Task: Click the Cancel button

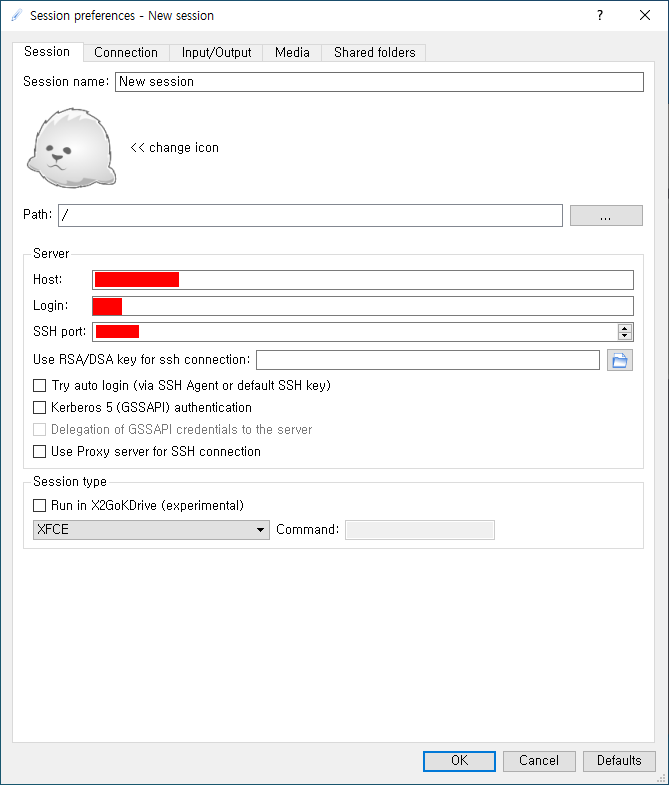Action: pos(539,761)
